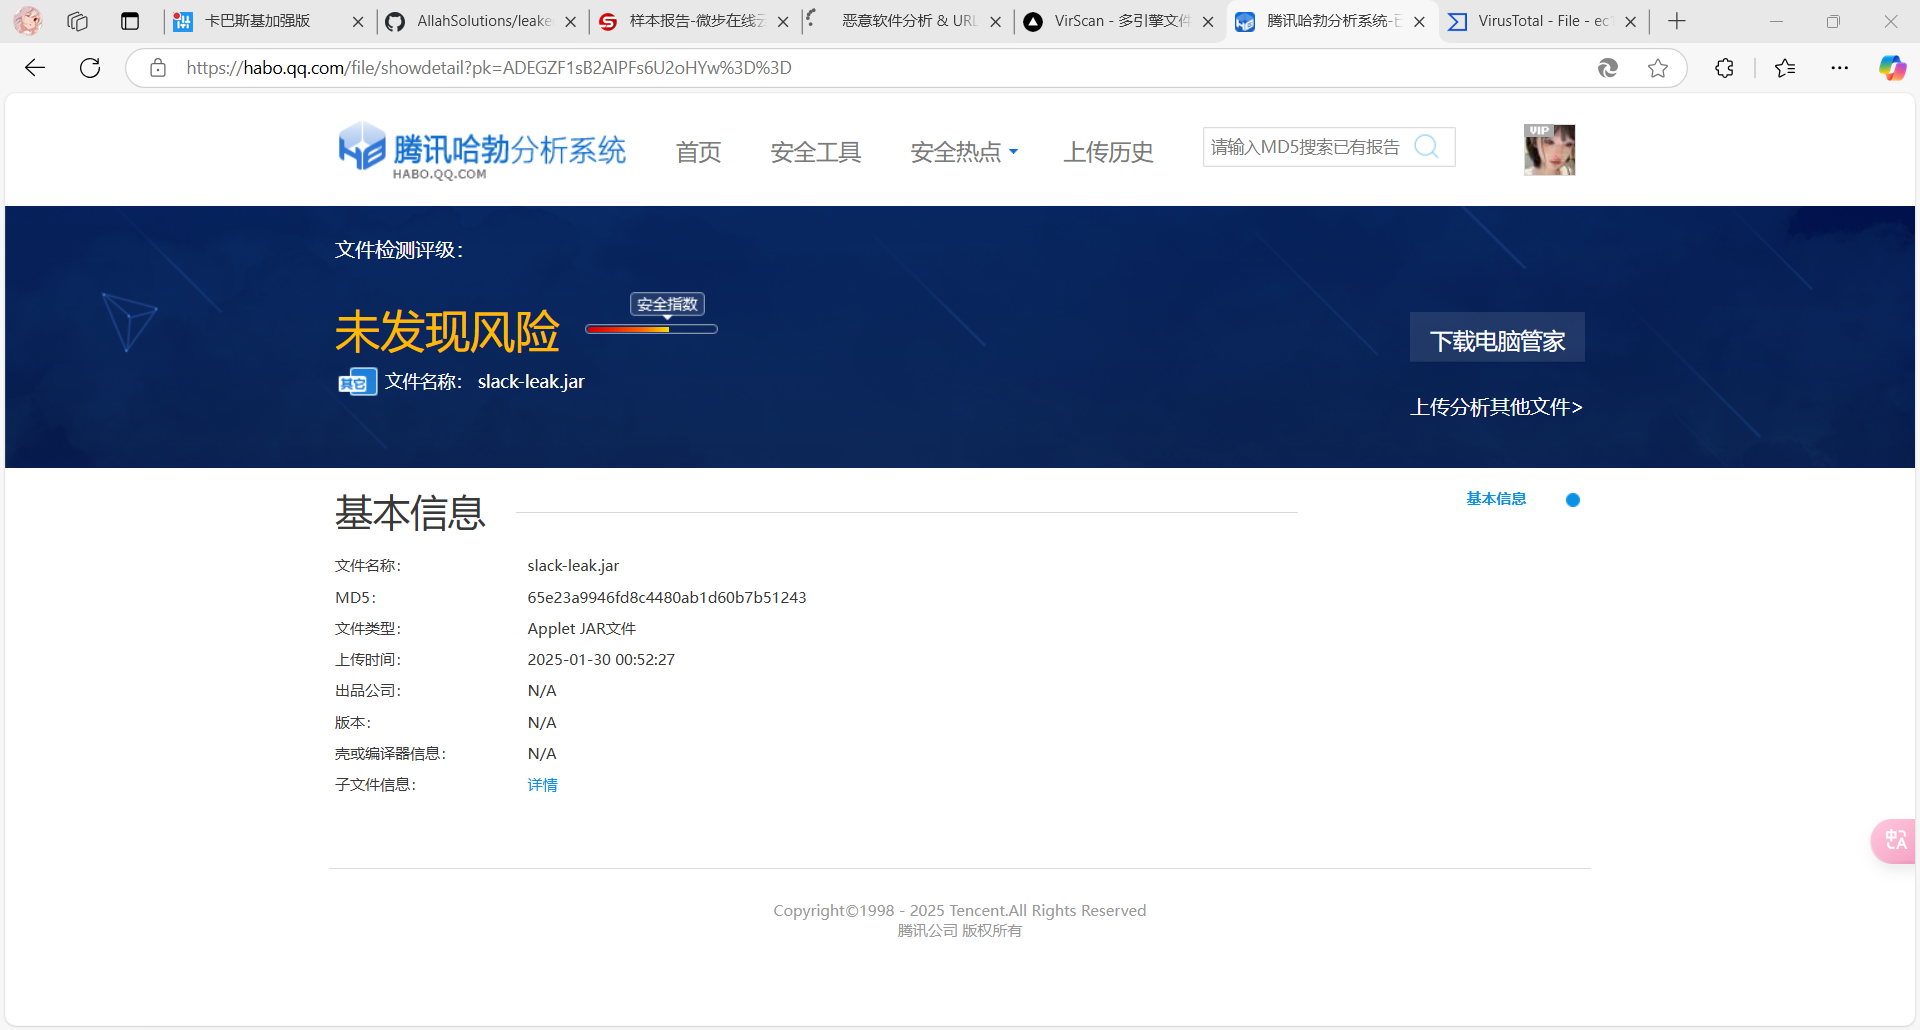Click the VIP user avatar
The height and width of the screenshot is (1030, 1920).
[1549, 150]
